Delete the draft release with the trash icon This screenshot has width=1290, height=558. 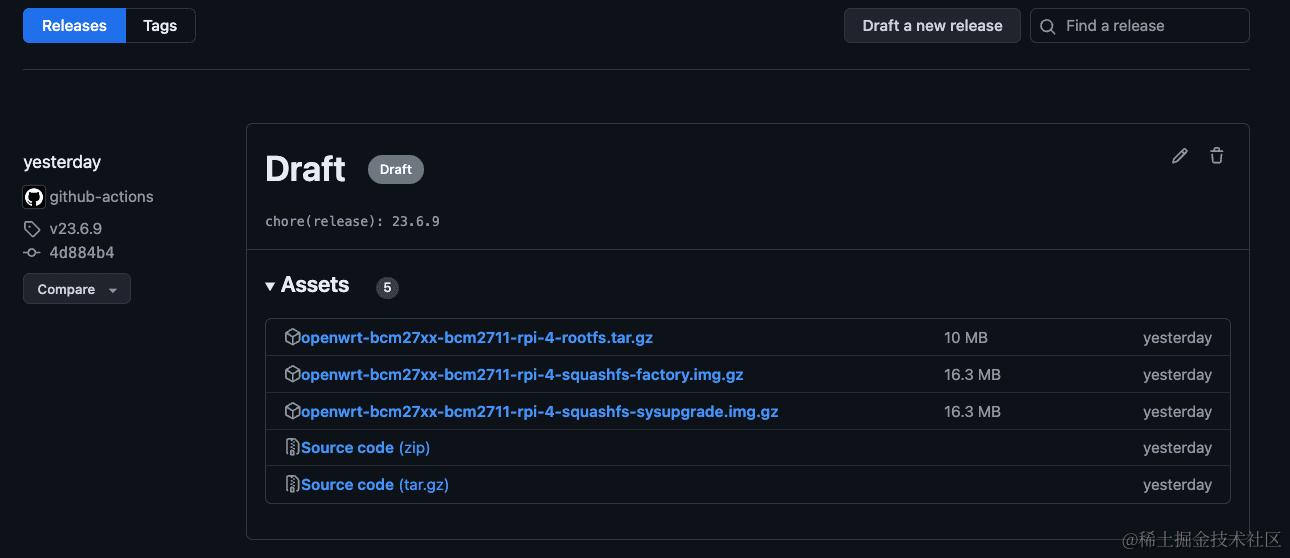click(1216, 156)
